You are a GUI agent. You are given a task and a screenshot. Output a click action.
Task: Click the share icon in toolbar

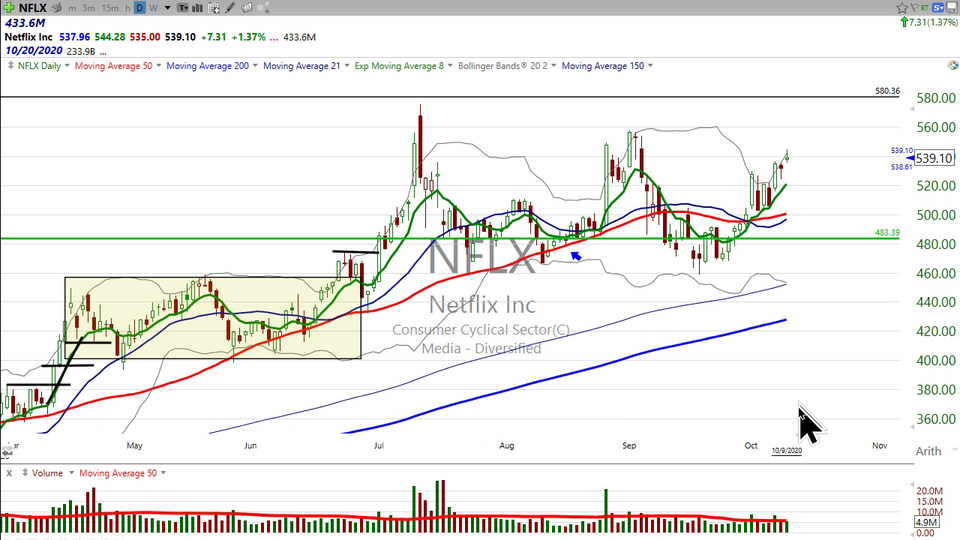pos(263,8)
